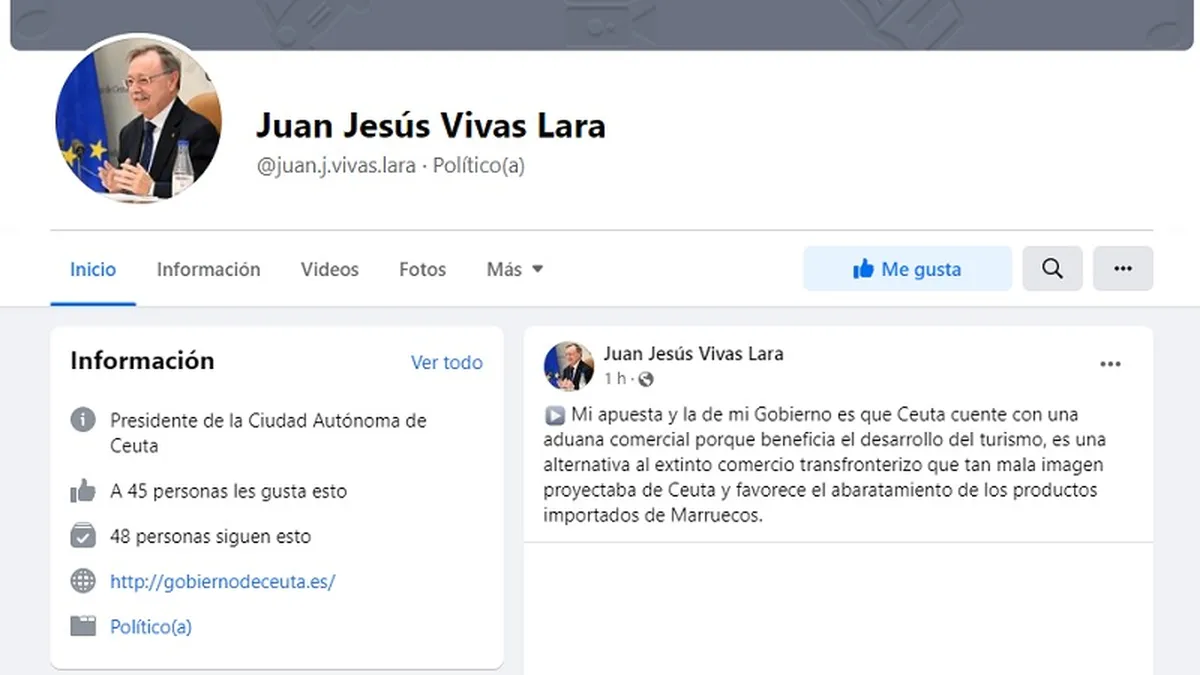Open the large page profile picture

click(x=138, y=119)
